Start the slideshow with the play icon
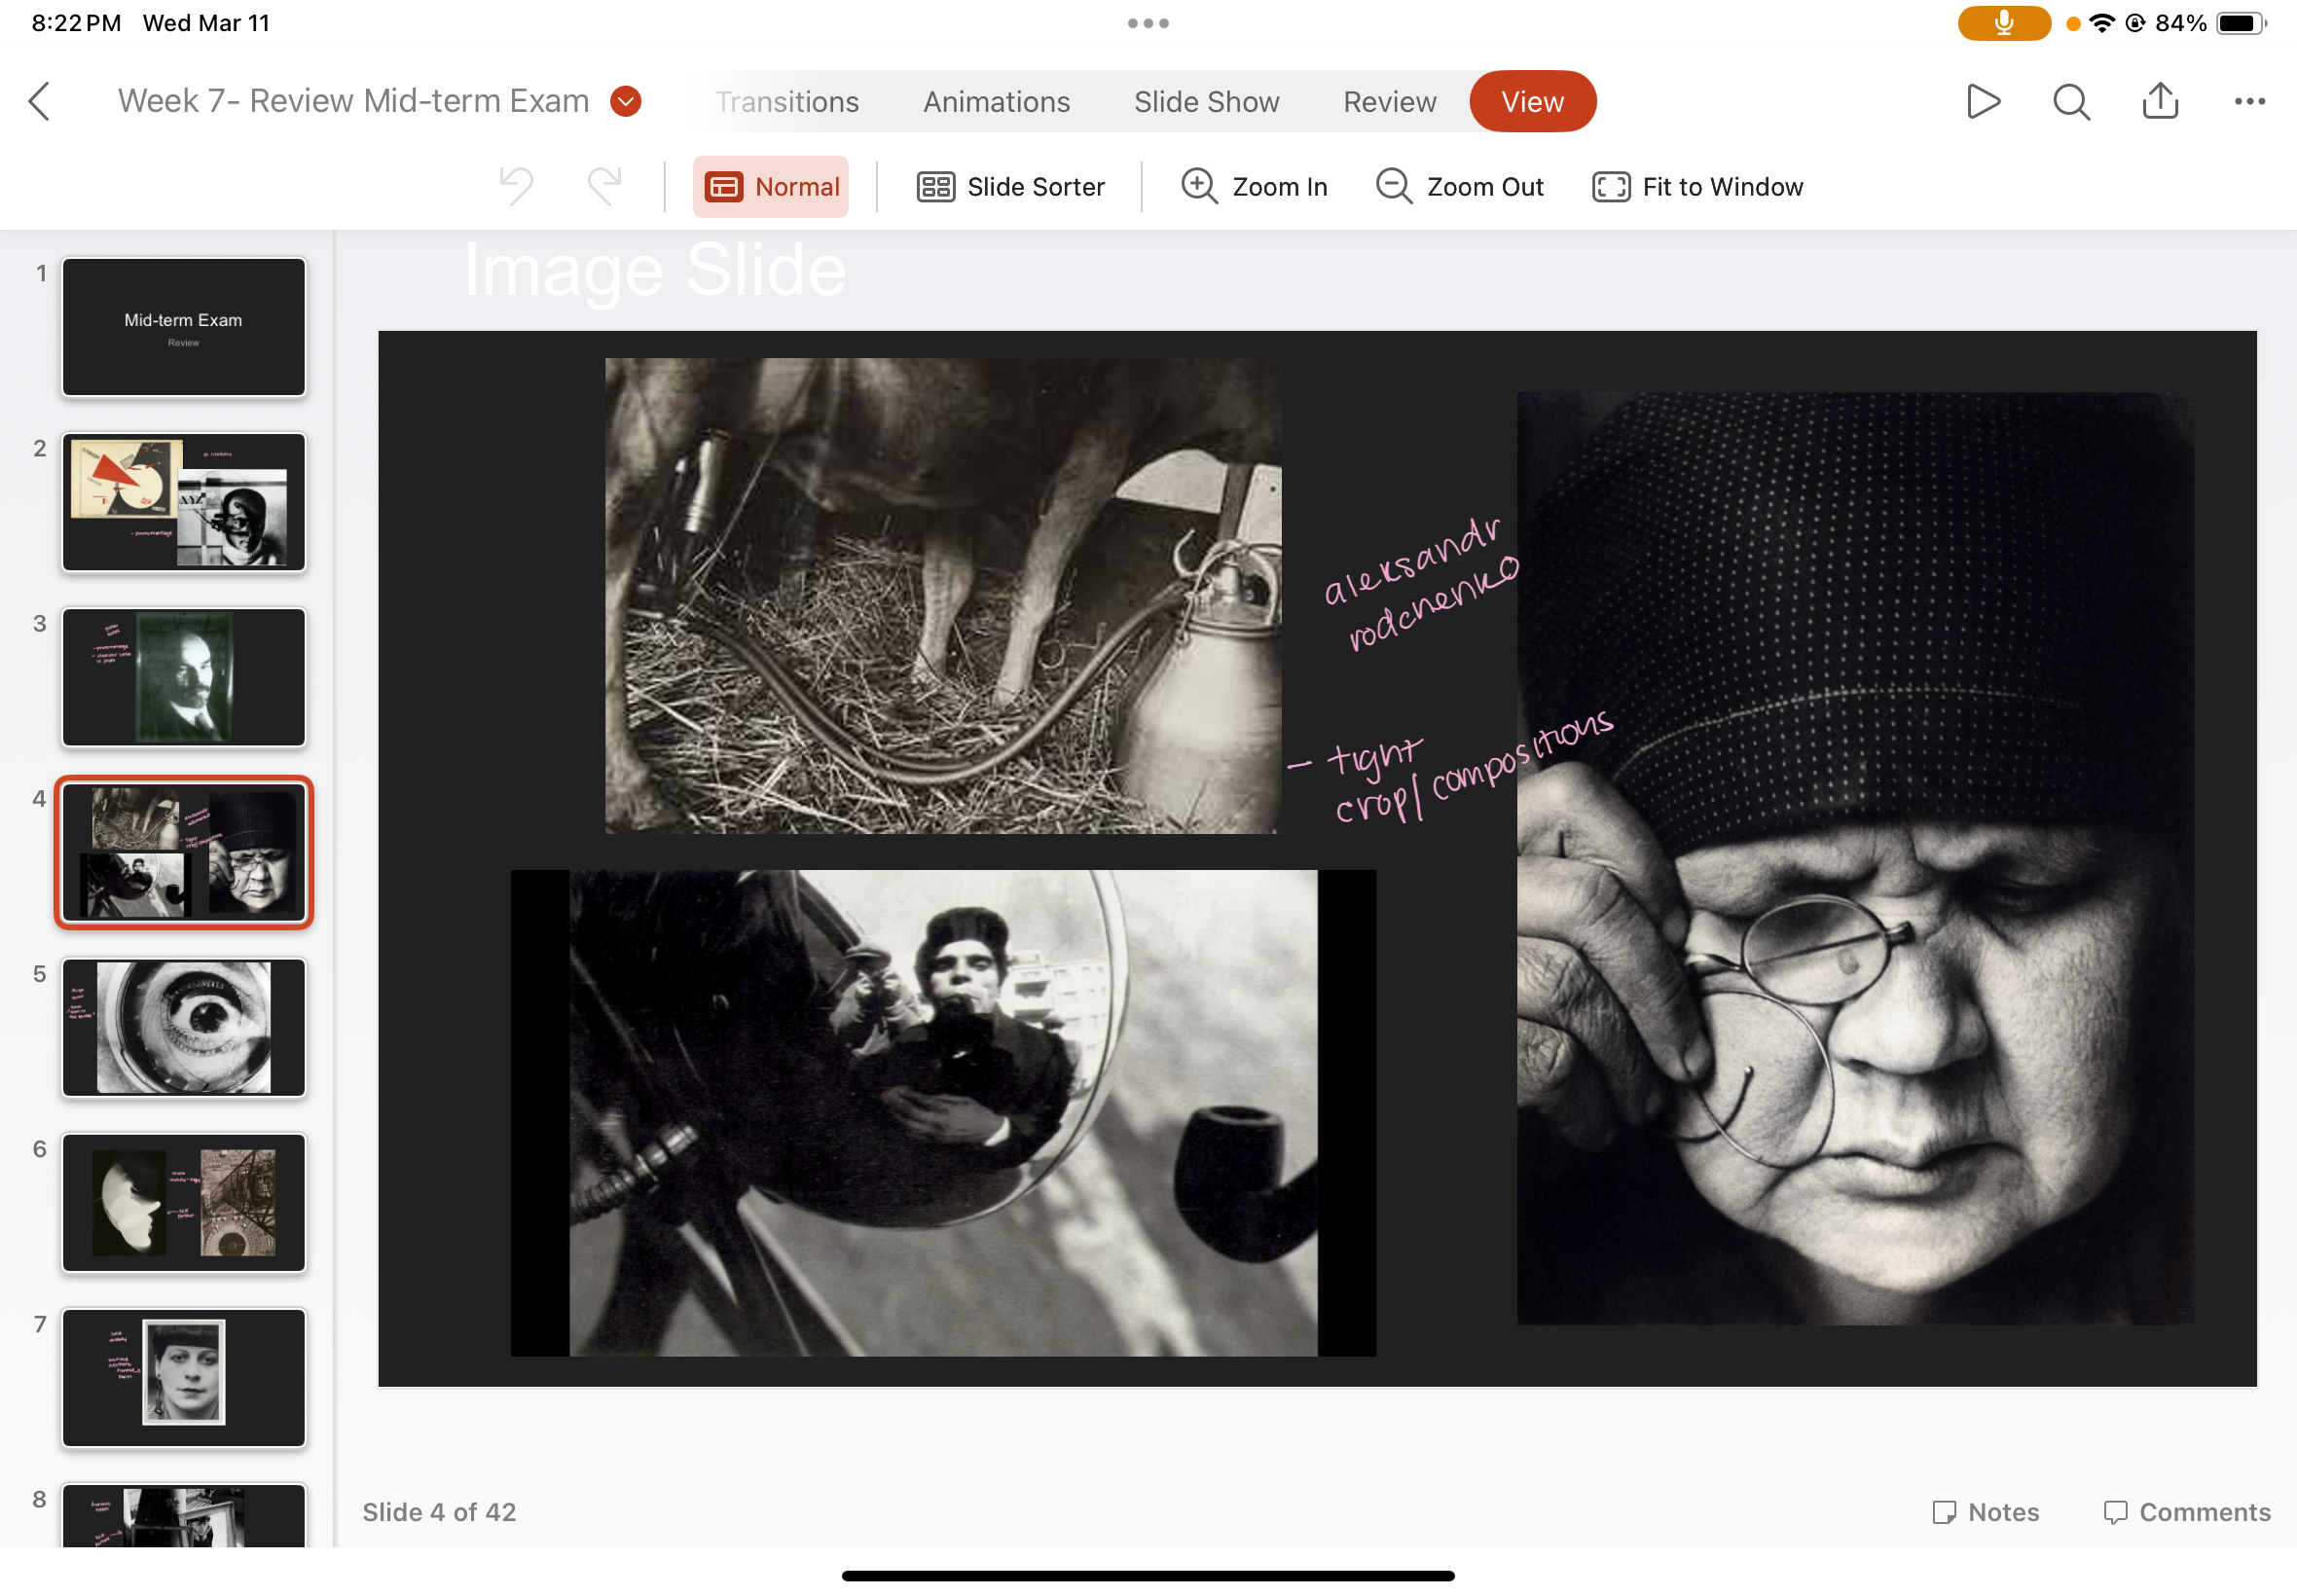 tap(1982, 101)
